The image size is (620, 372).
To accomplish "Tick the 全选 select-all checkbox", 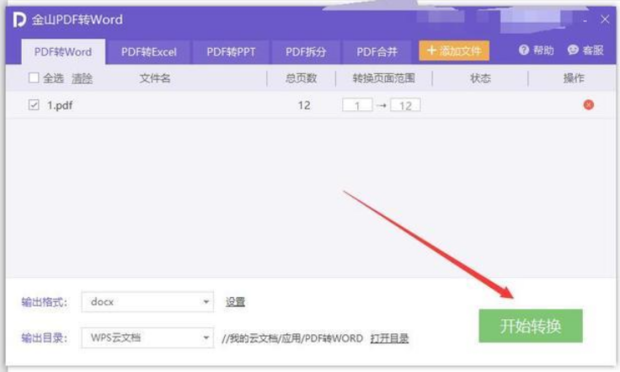I will click(34, 78).
